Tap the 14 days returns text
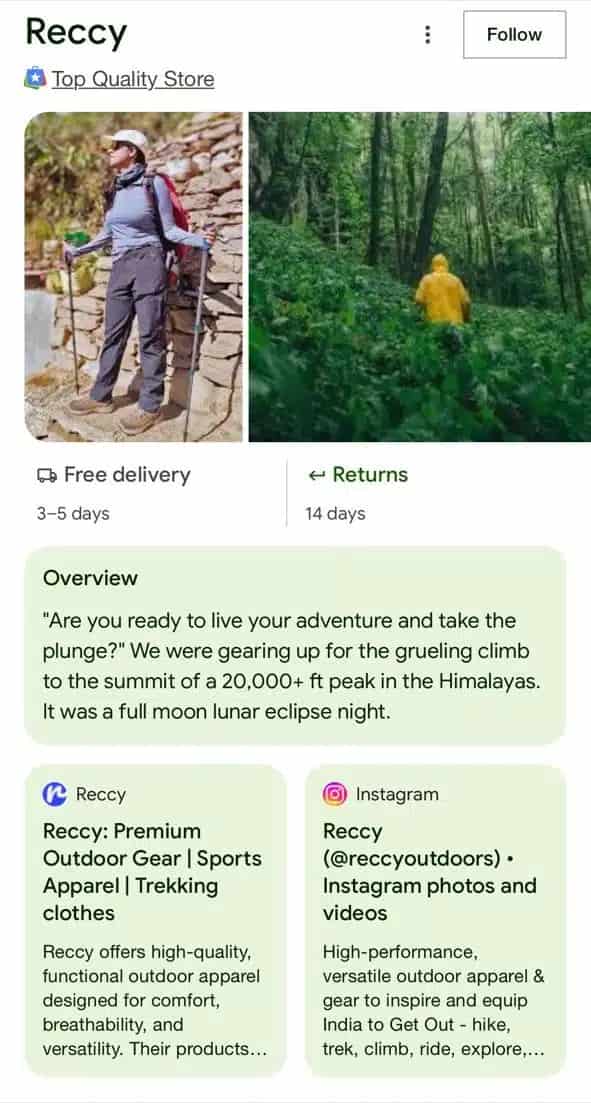This screenshot has width=591, height=1103. tap(335, 514)
